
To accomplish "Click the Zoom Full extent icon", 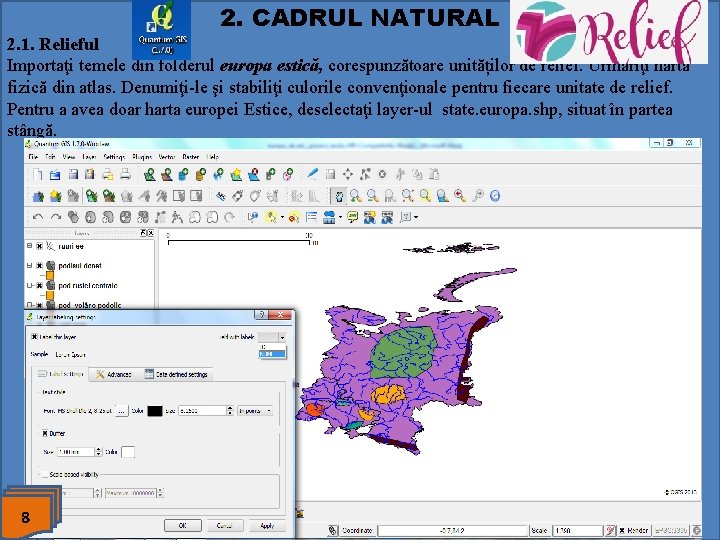I will click(408, 196).
